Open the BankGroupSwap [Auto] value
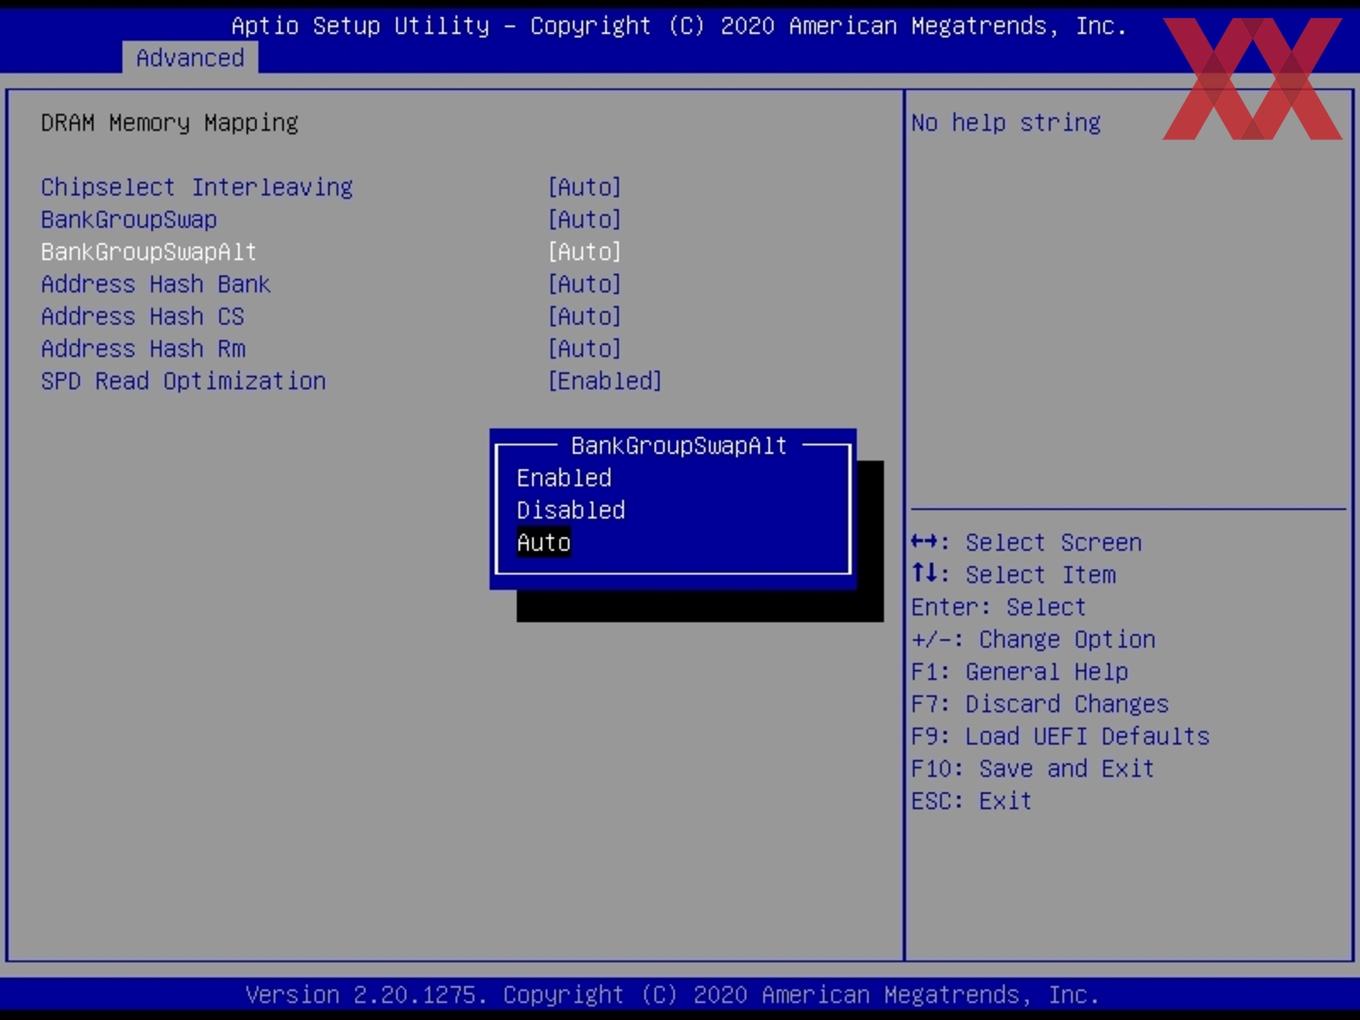The image size is (1360, 1020). point(585,219)
